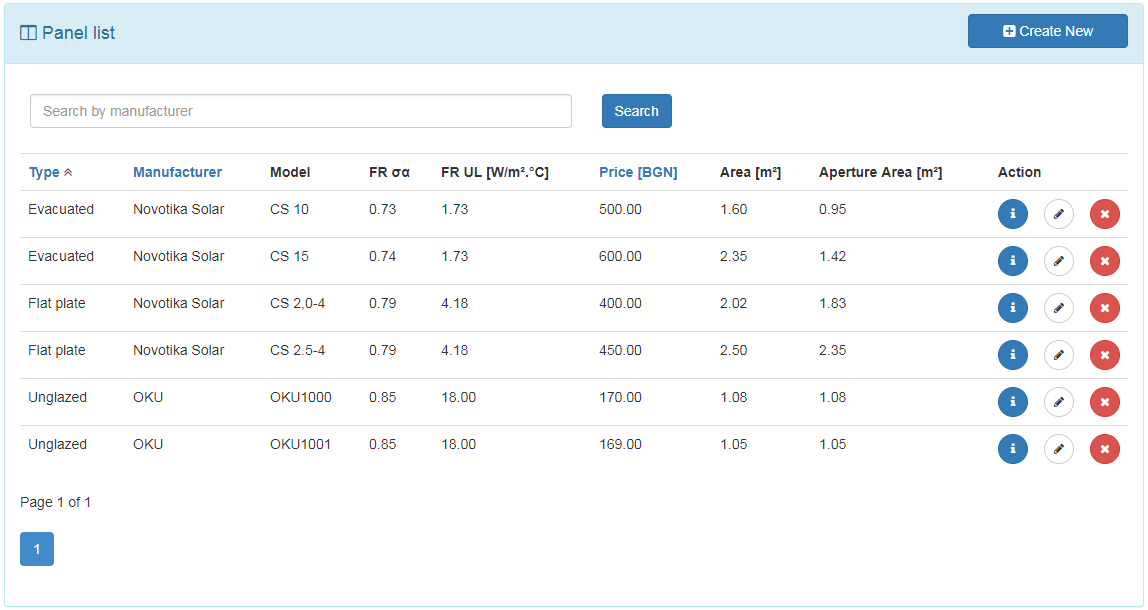Edit the OKU1000 entry
The width and height of the screenshot is (1148, 610).
point(1059,401)
